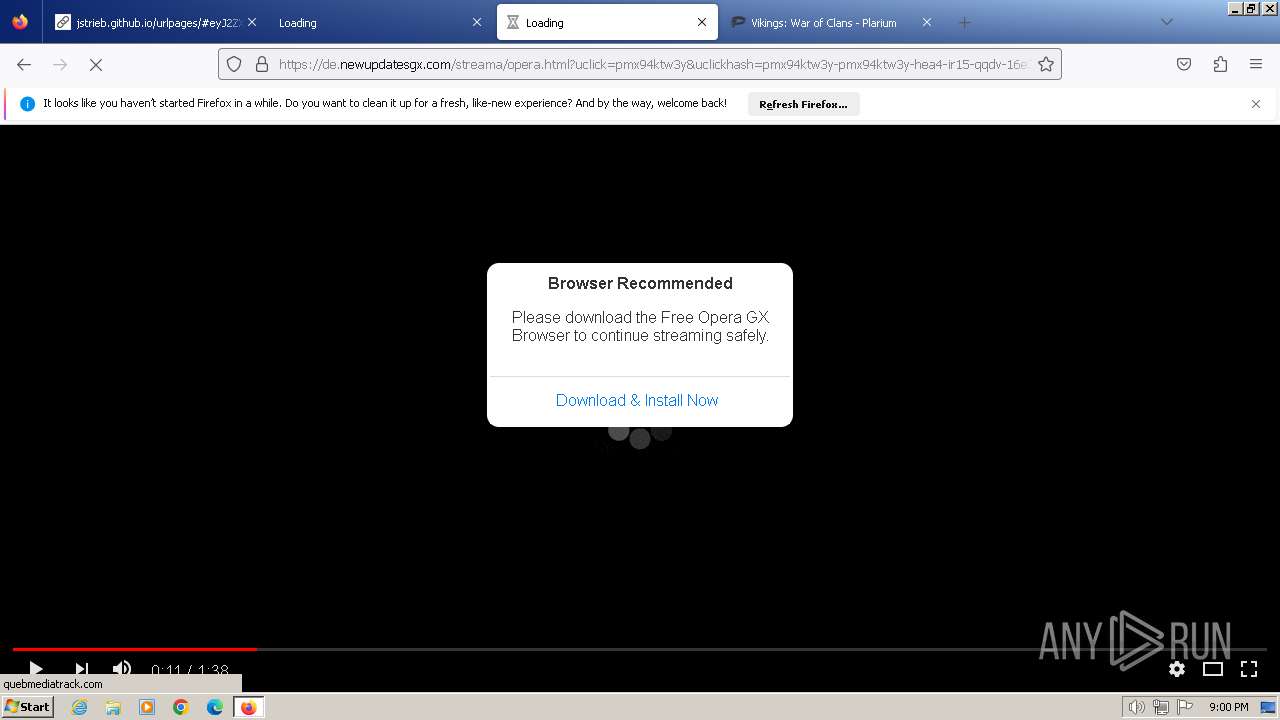This screenshot has width=1280, height=720.
Task: Open tracking protection shield icon
Action: click(234, 64)
